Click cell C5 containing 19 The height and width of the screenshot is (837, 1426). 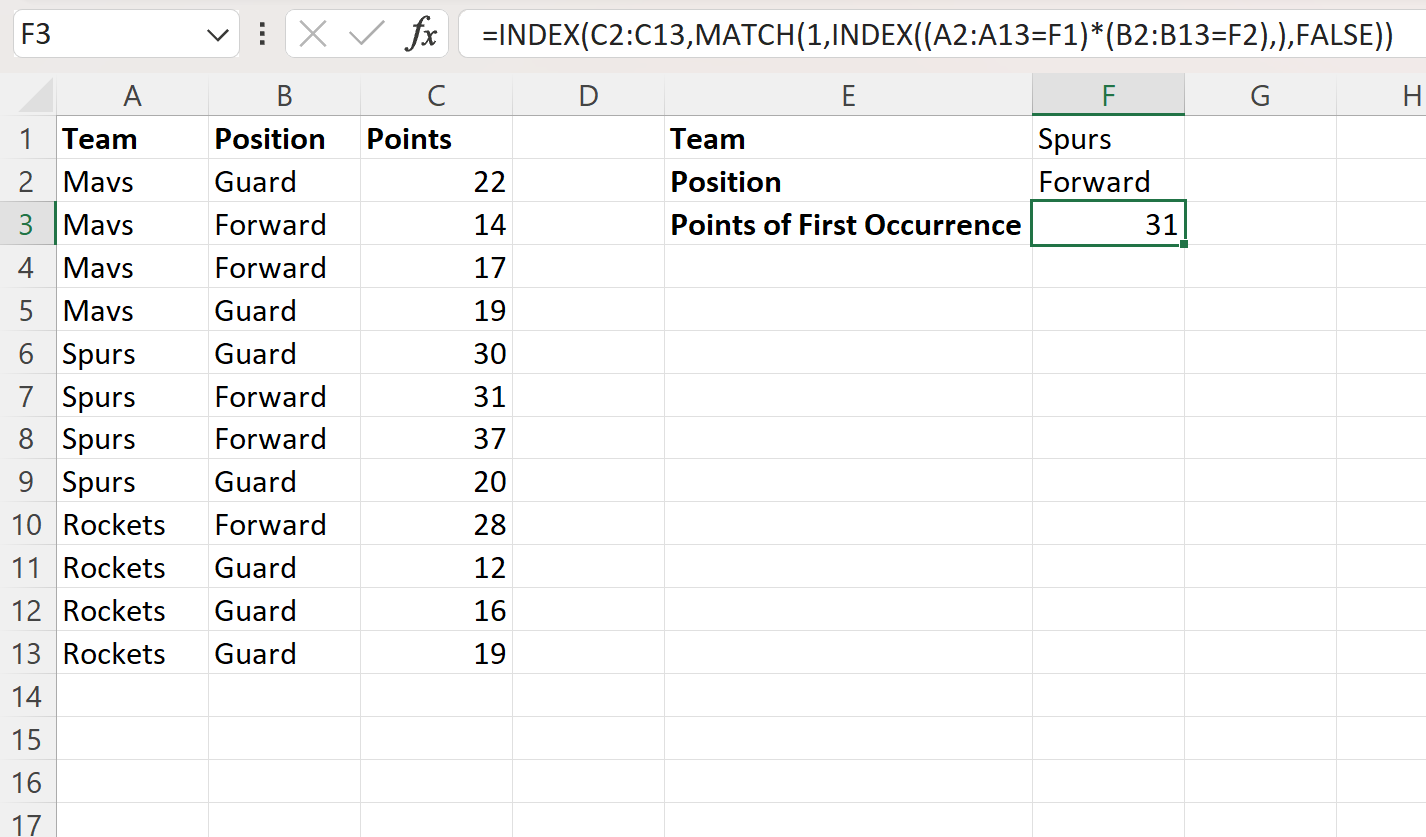(436, 310)
